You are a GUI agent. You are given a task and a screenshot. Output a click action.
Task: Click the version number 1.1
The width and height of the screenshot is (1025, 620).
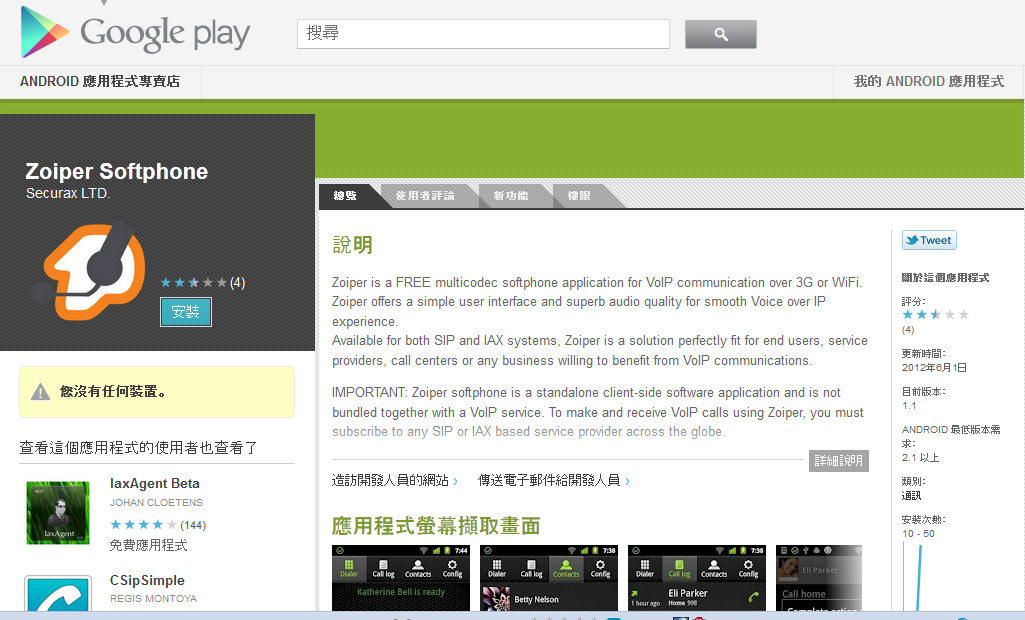(x=909, y=405)
